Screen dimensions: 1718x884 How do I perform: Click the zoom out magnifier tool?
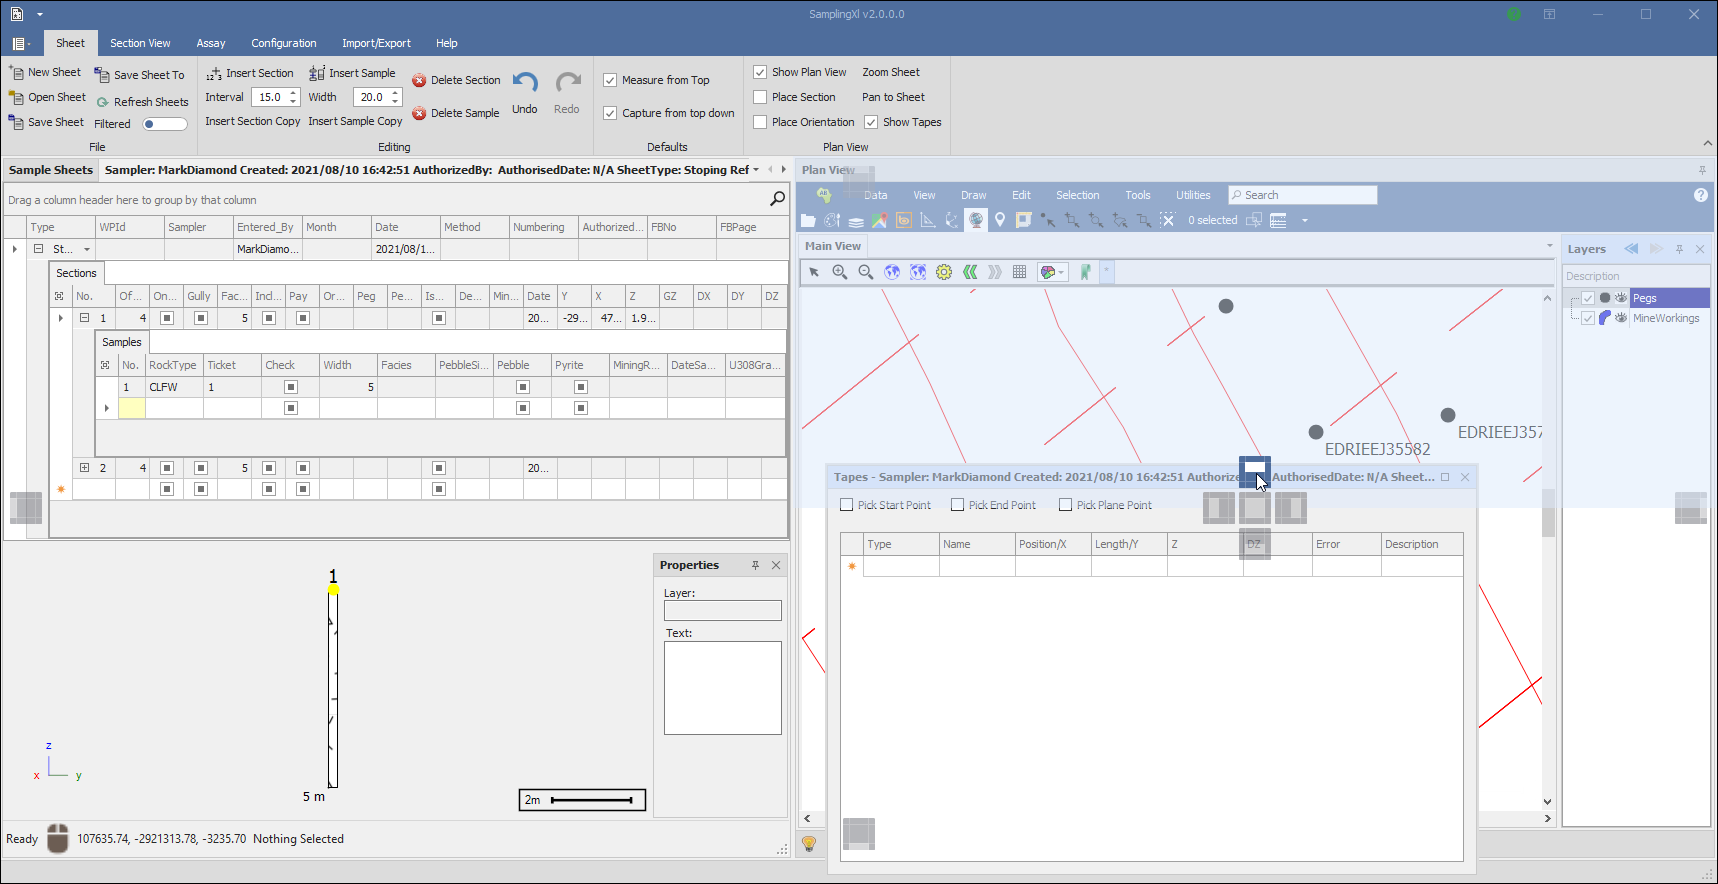pos(866,272)
